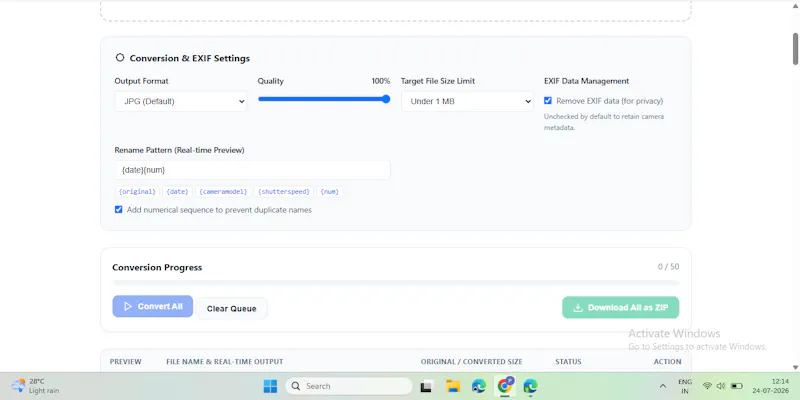Screen dimensions: 800x400
Task: Click the Unchecked by default hint text
Action: point(604,122)
